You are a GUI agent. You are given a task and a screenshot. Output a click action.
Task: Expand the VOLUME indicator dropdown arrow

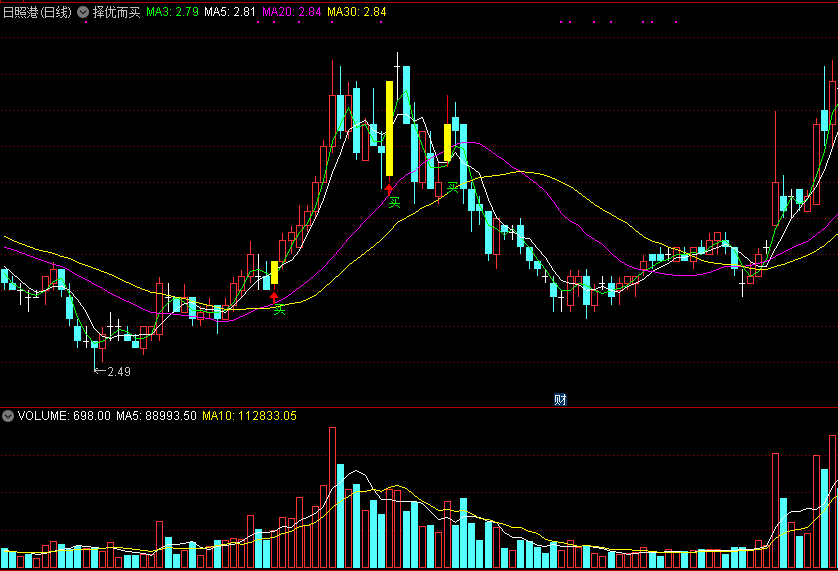pyautogui.click(x=7, y=416)
